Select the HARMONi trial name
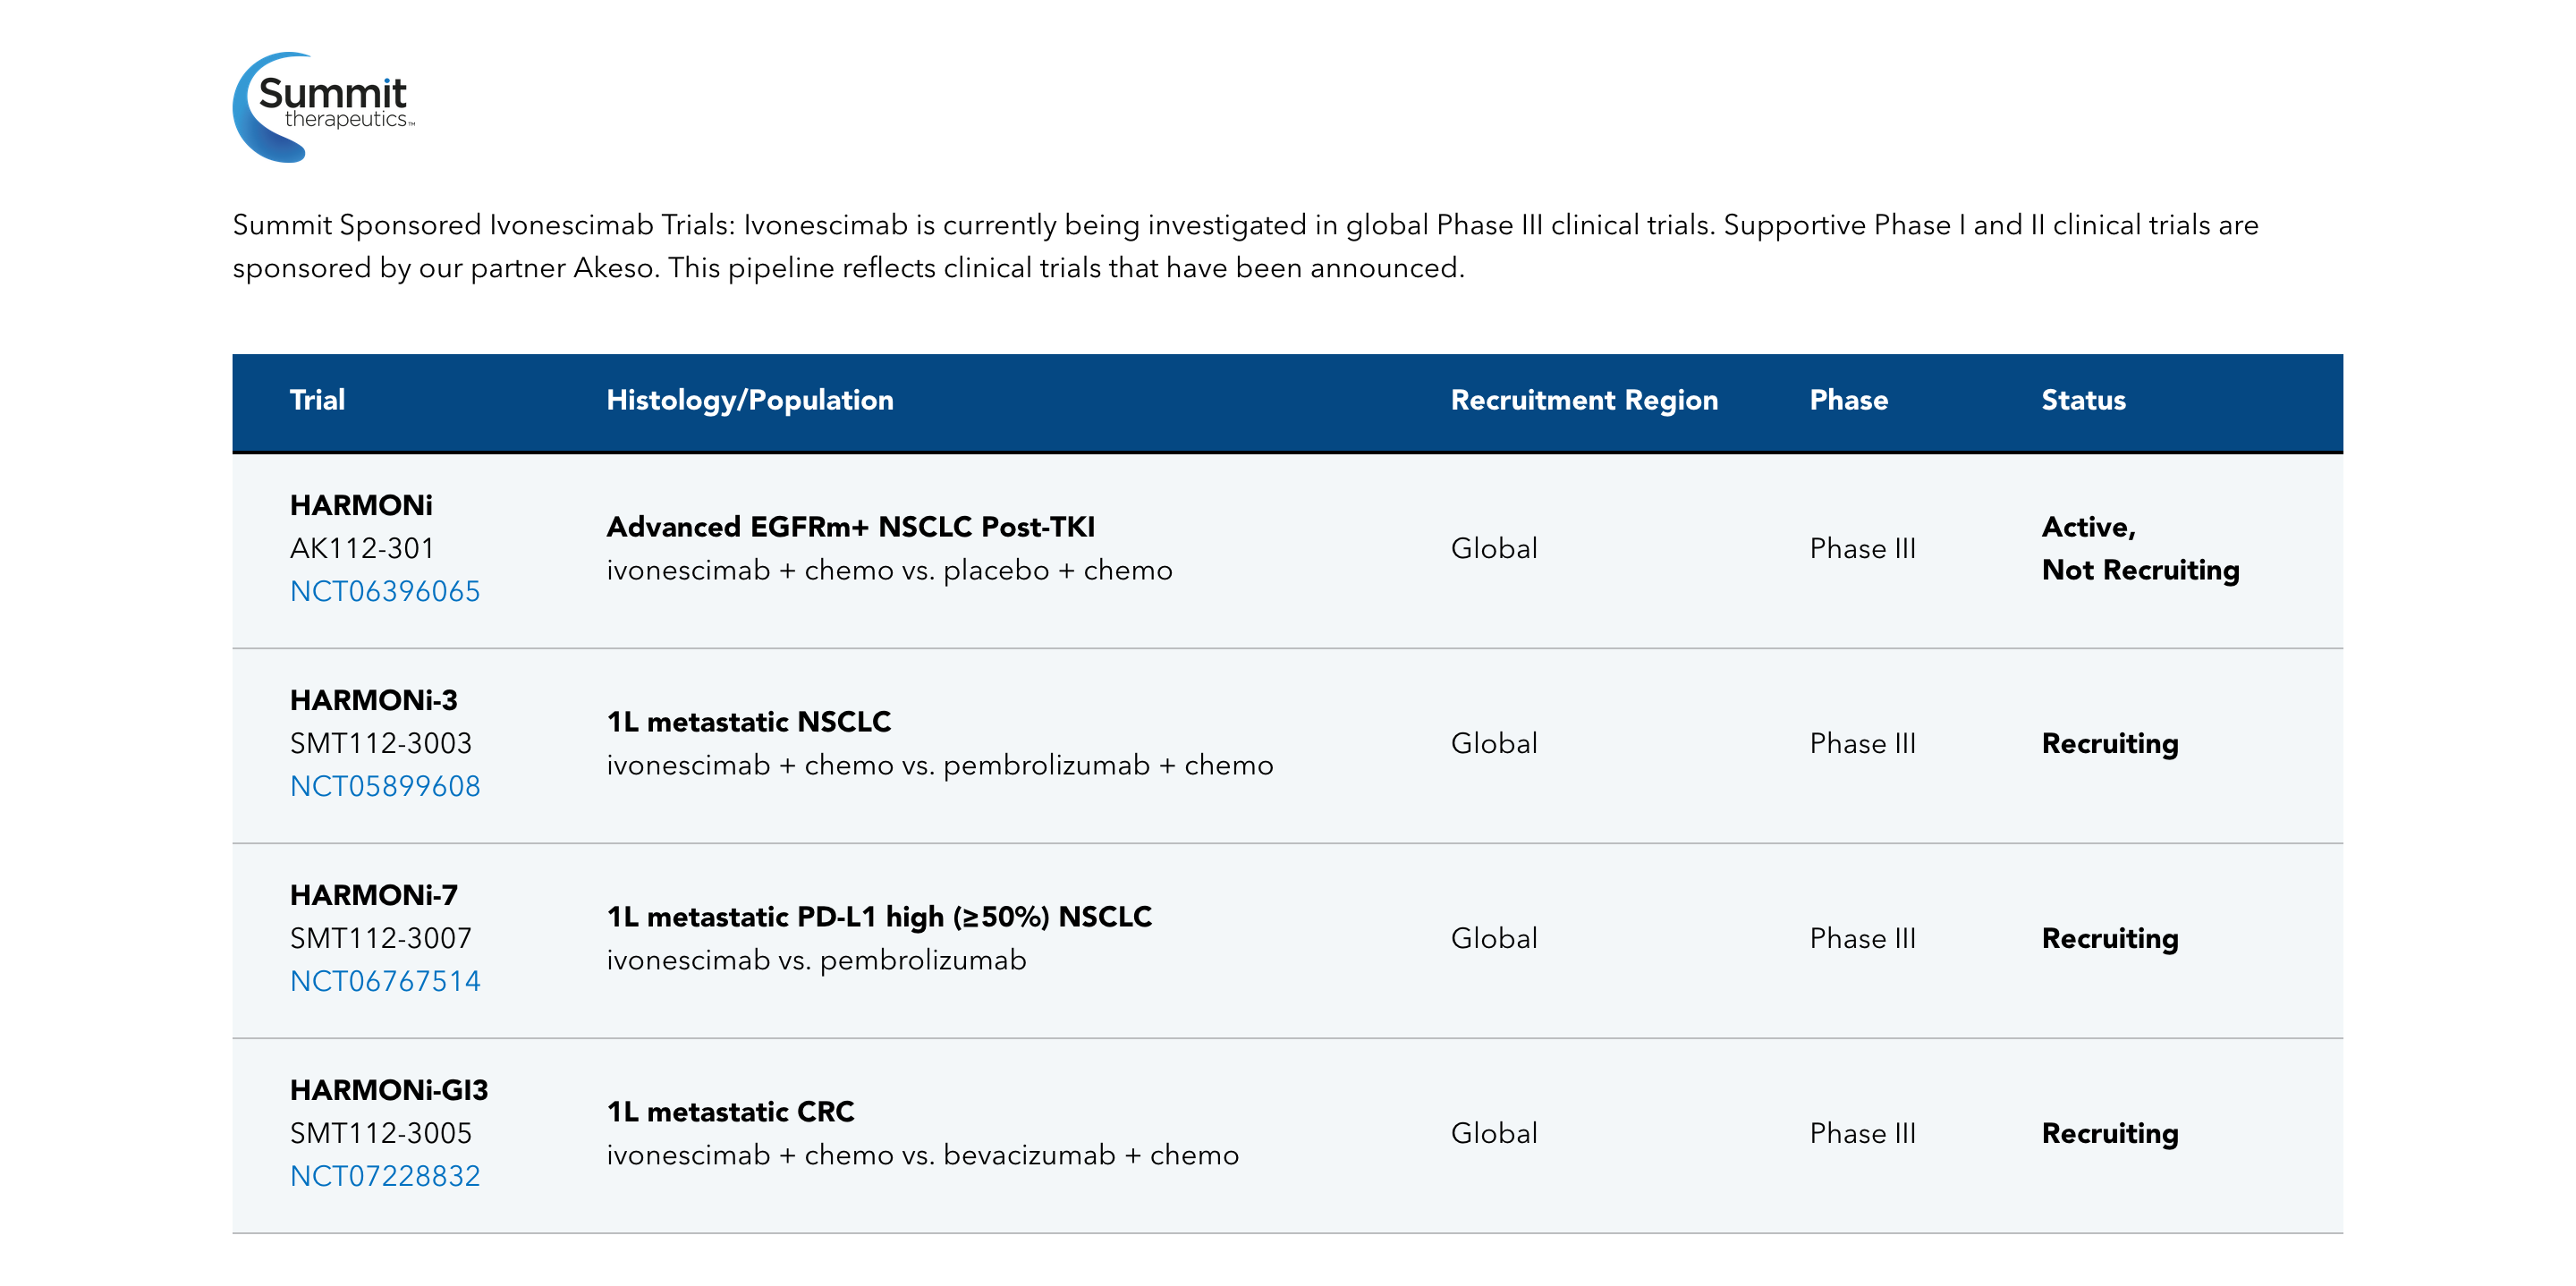This screenshot has width=2576, height=1286. coord(361,505)
